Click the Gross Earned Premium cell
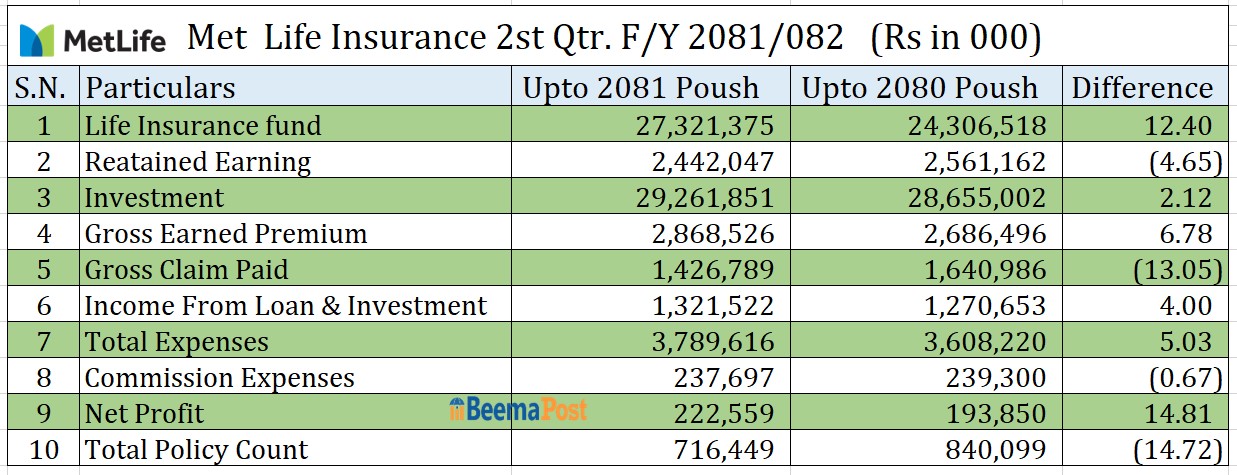1237x475 pixels. point(226,234)
